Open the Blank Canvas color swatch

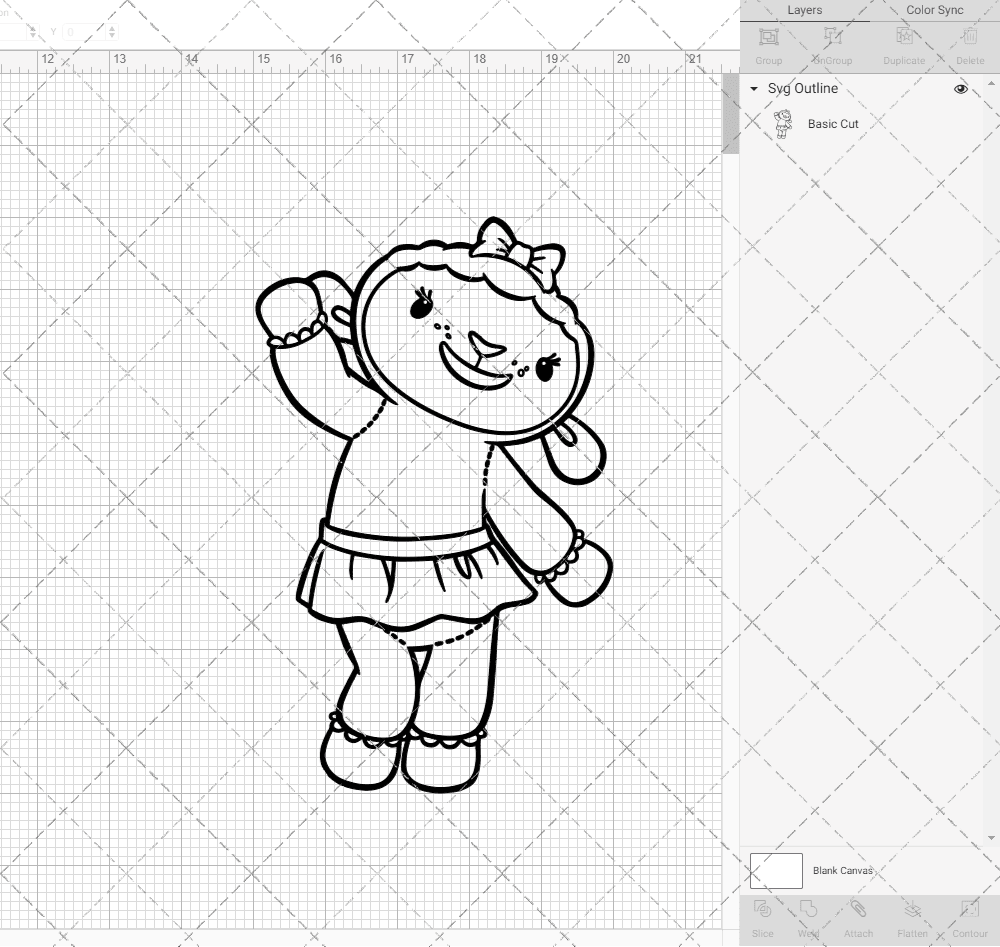775,870
